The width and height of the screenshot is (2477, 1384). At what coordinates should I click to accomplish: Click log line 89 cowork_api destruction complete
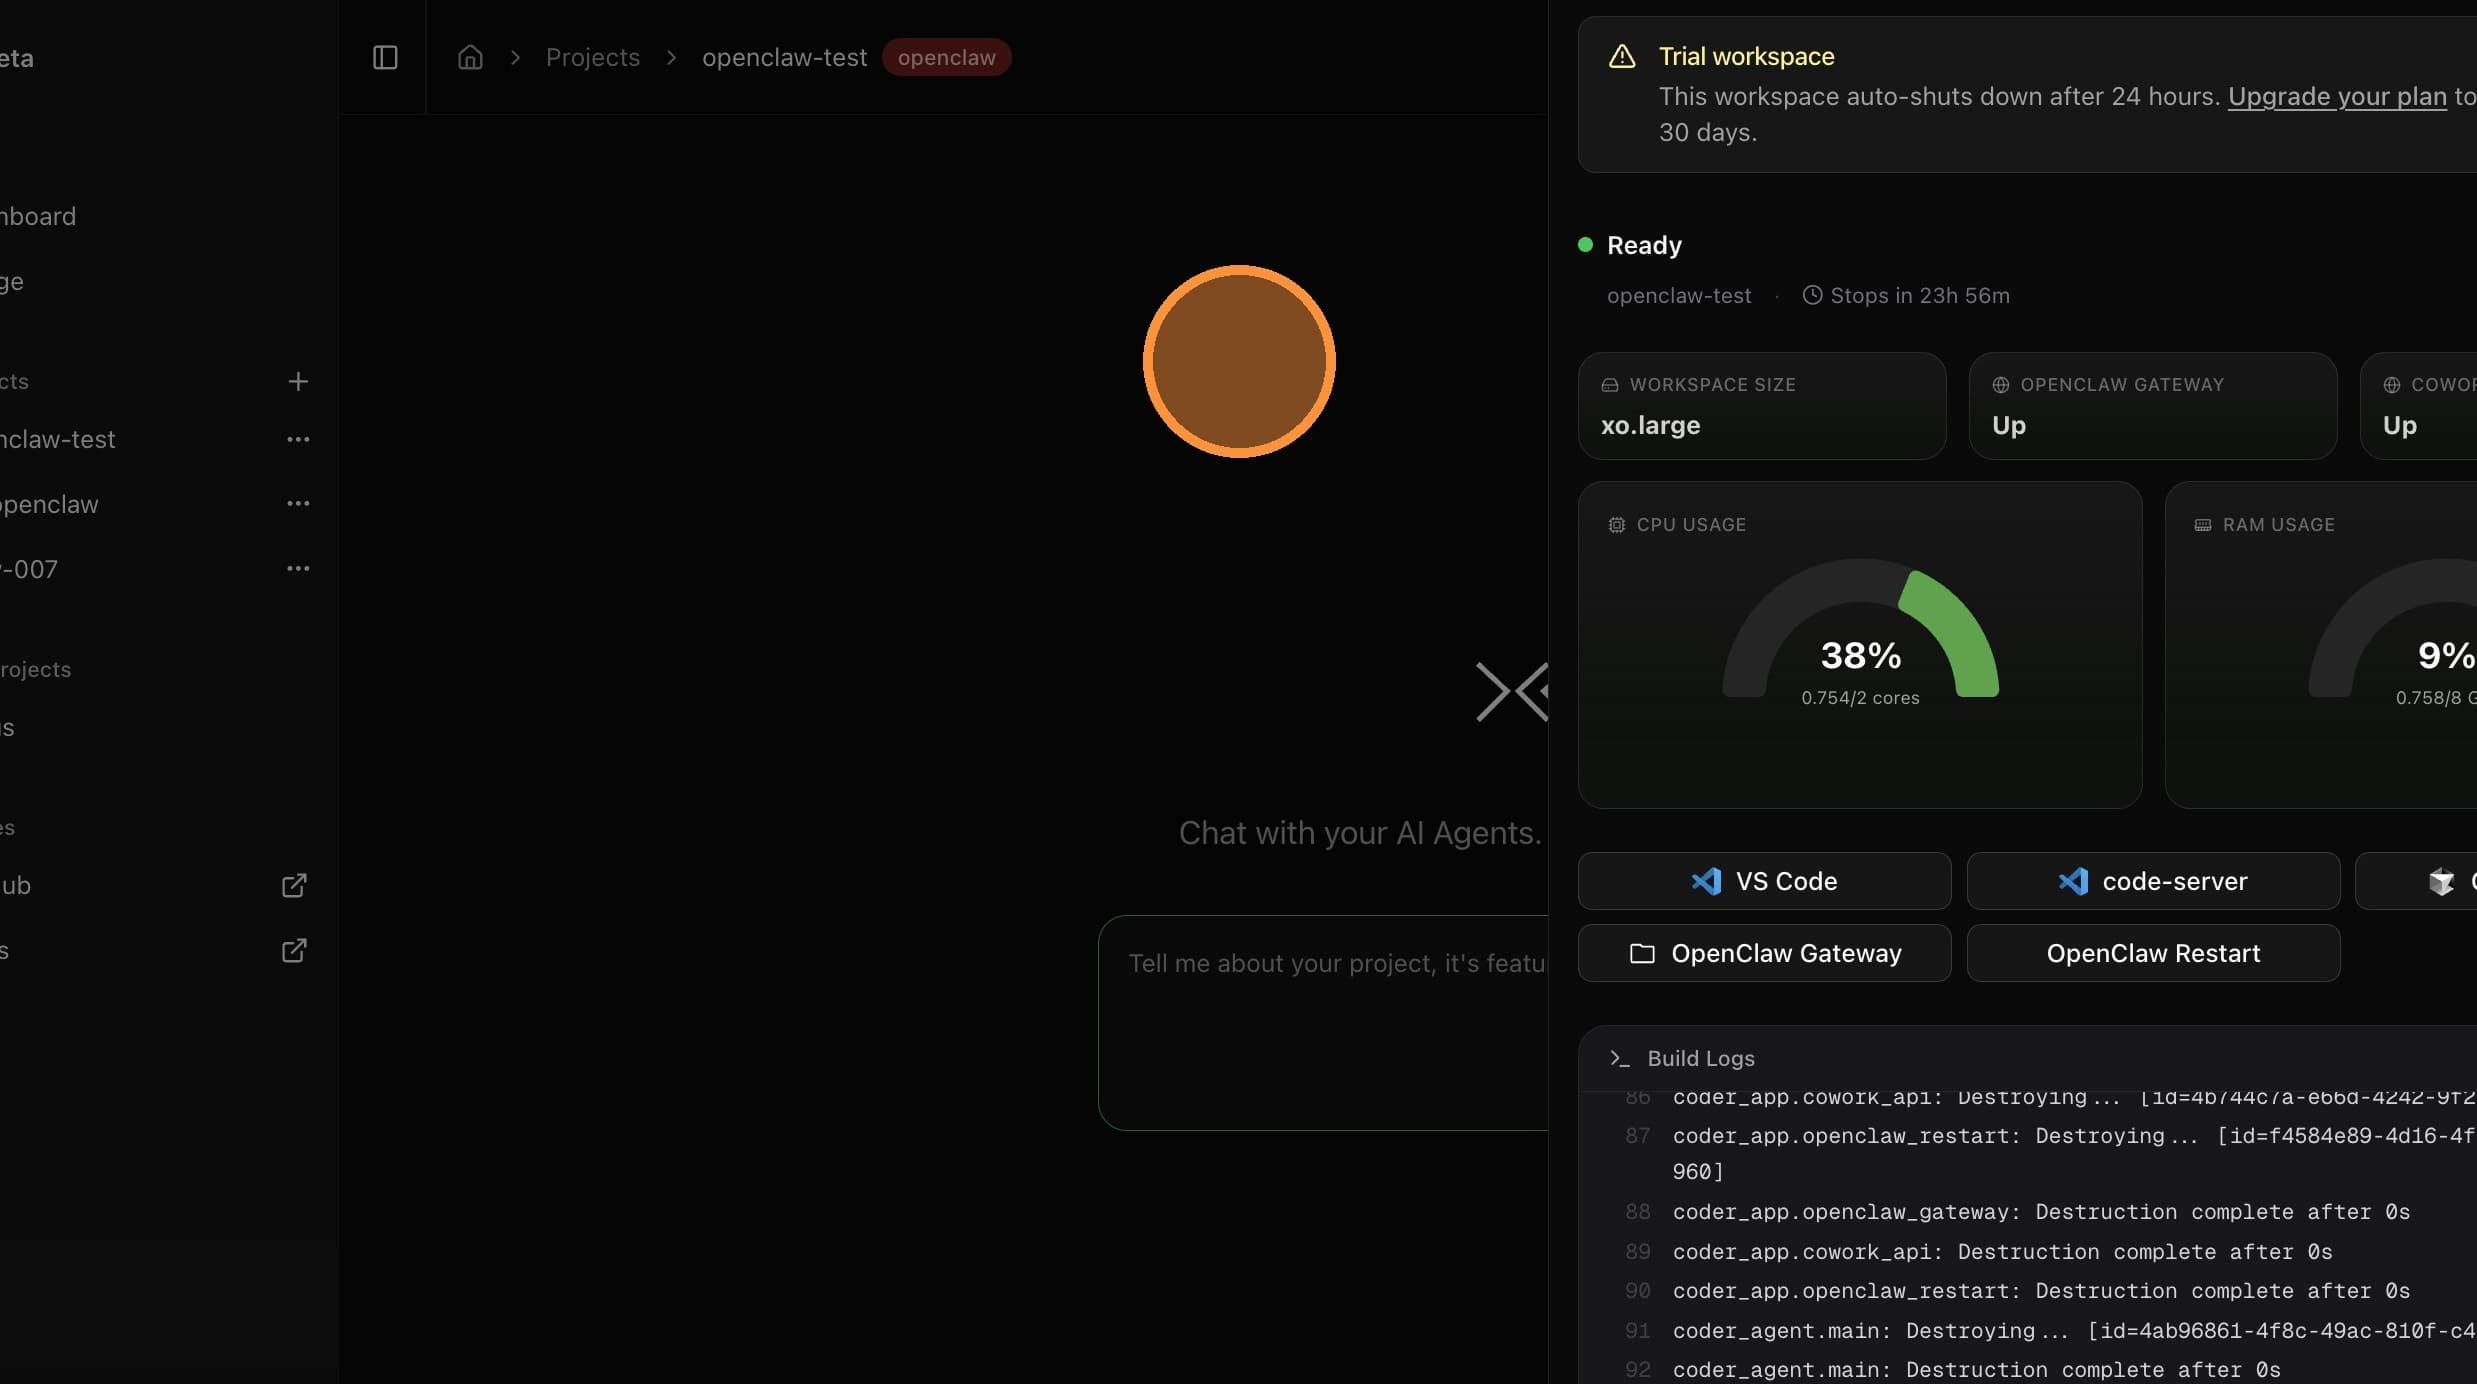pyautogui.click(x=2002, y=1252)
